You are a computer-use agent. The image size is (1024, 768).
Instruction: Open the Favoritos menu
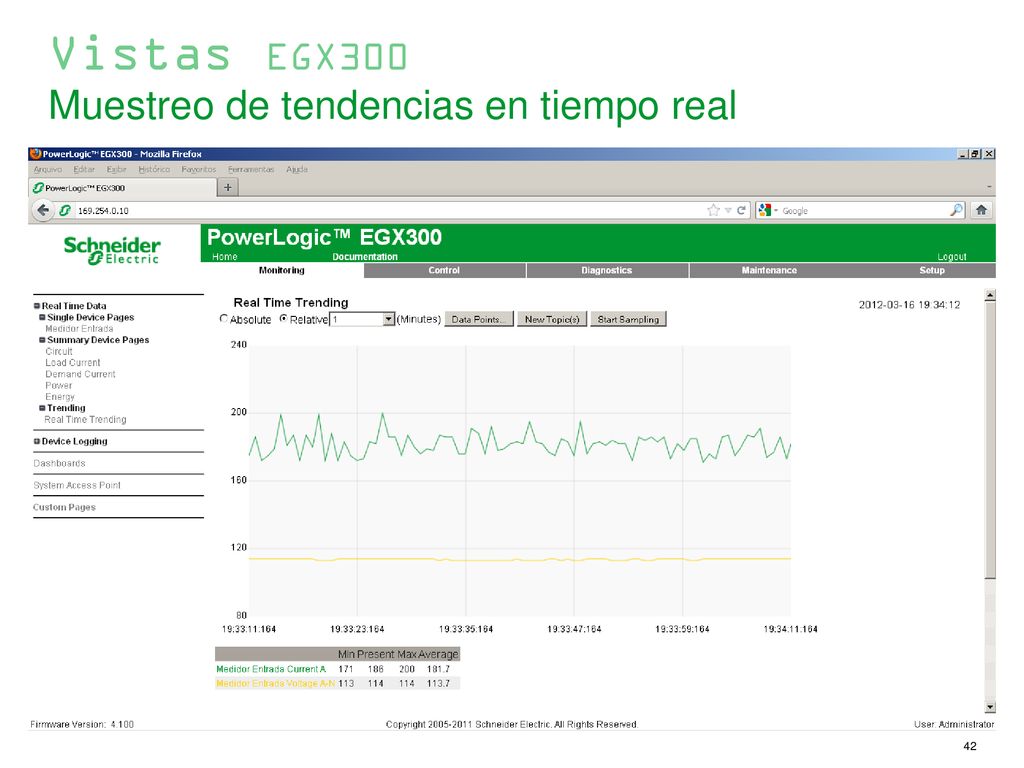(x=199, y=169)
